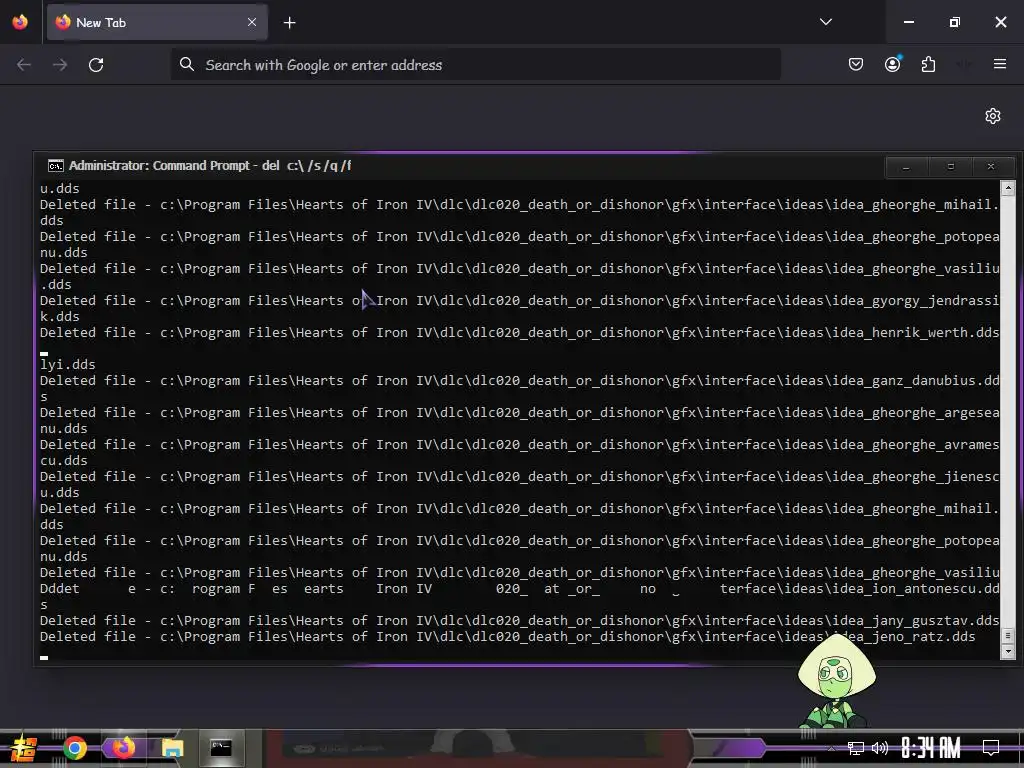Click the line ending in idea_henrik_werth.dds
This screenshot has height=768, width=1024.
pyautogui.click(x=519, y=332)
